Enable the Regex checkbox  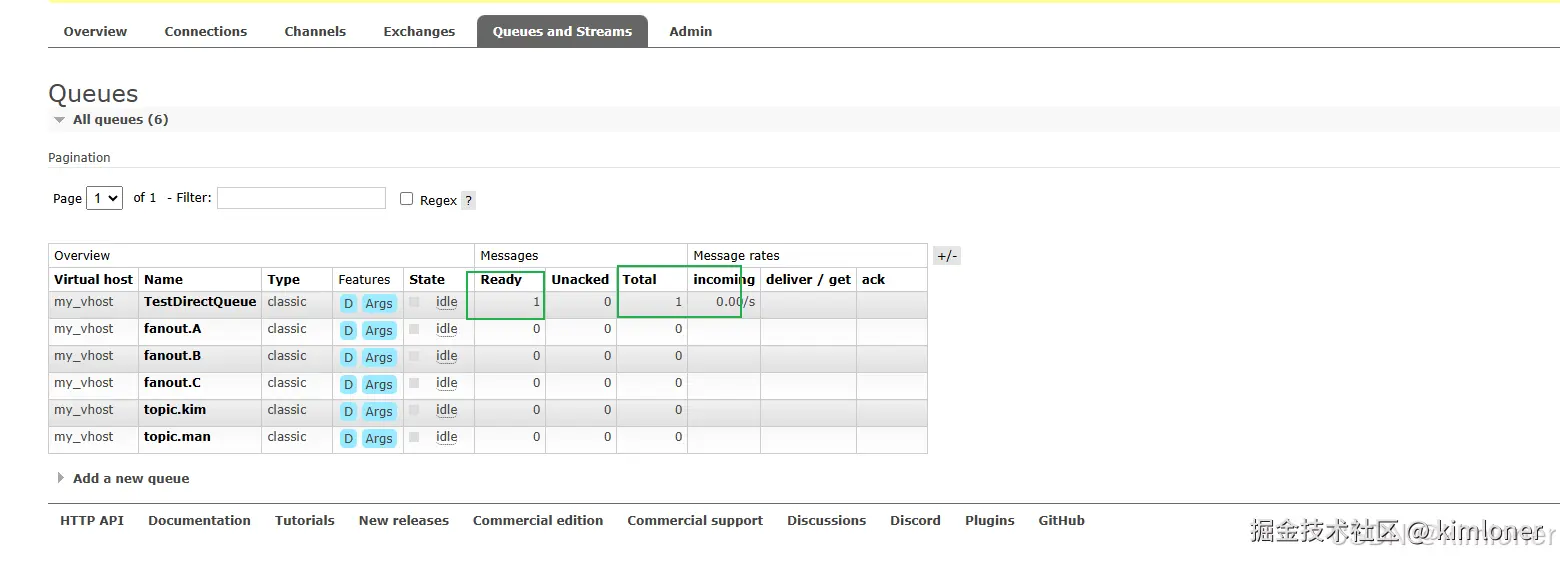click(406, 198)
